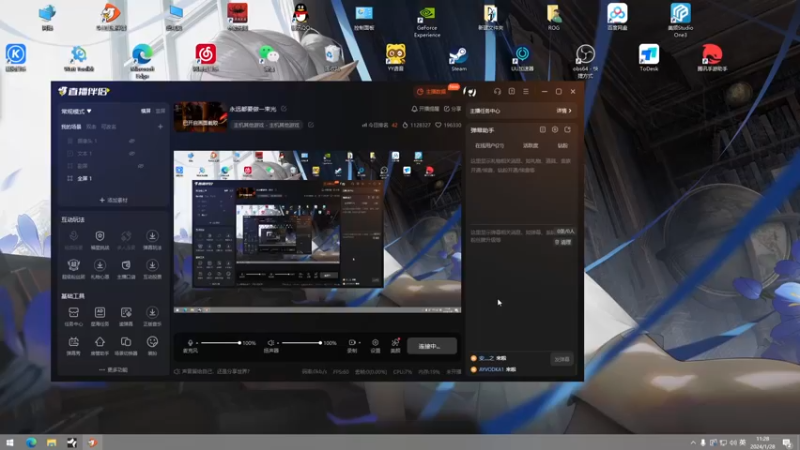Open Windows Start button on taskbar
The height and width of the screenshot is (450, 800).
click(10, 442)
